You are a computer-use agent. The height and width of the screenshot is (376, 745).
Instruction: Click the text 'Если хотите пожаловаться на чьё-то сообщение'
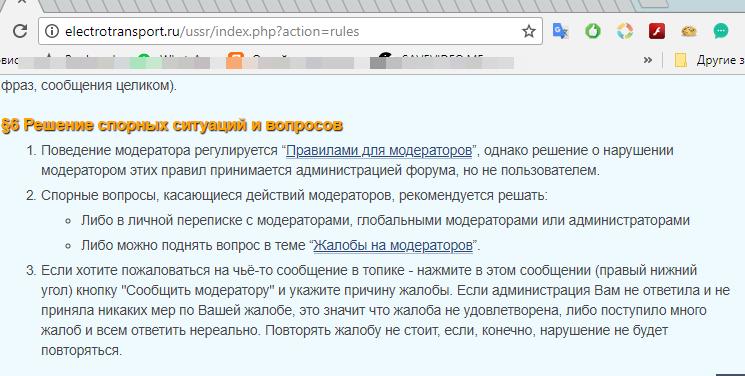coord(194,270)
